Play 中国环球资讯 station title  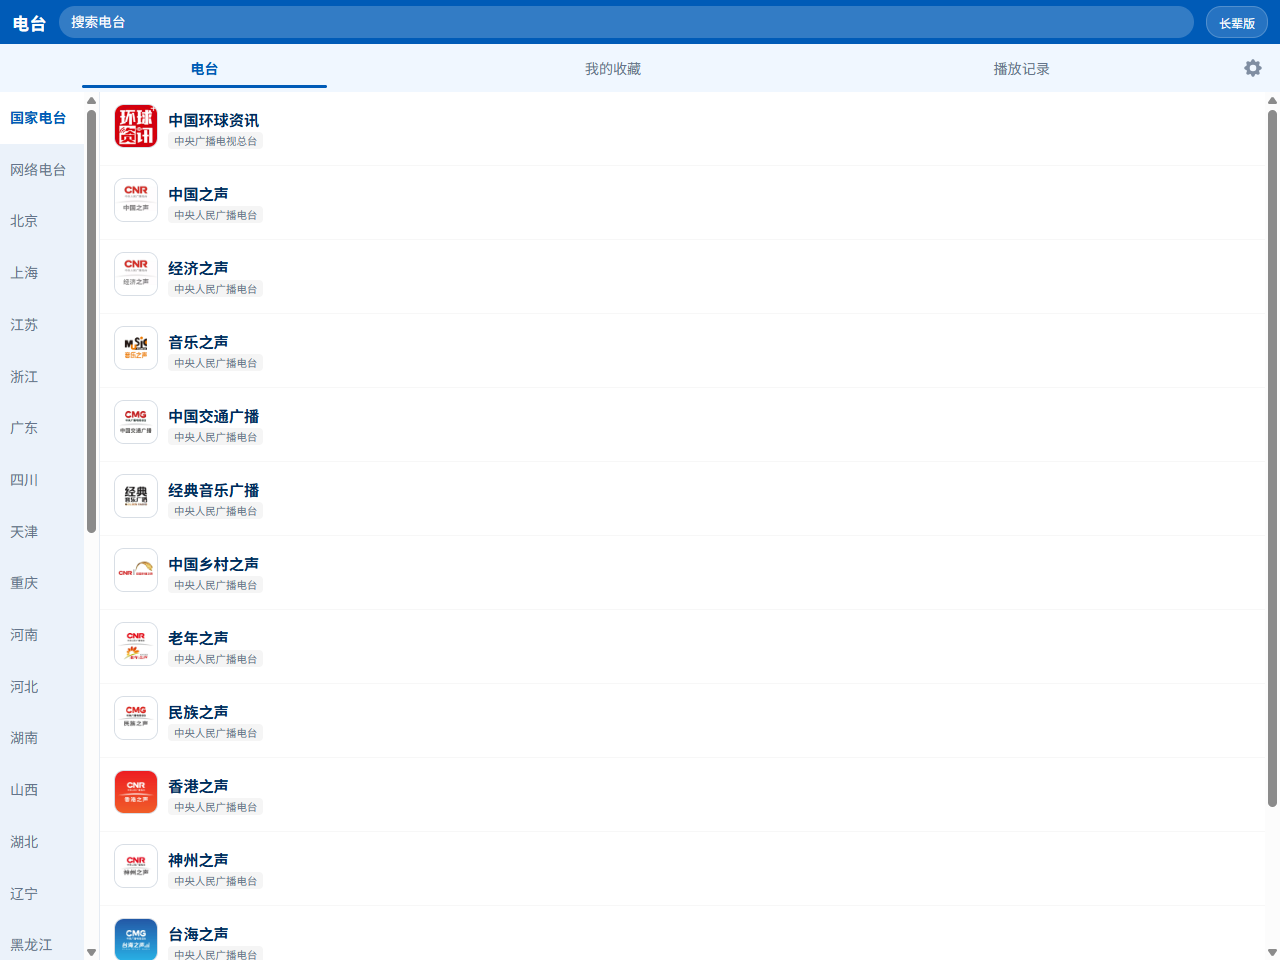click(x=213, y=120)
